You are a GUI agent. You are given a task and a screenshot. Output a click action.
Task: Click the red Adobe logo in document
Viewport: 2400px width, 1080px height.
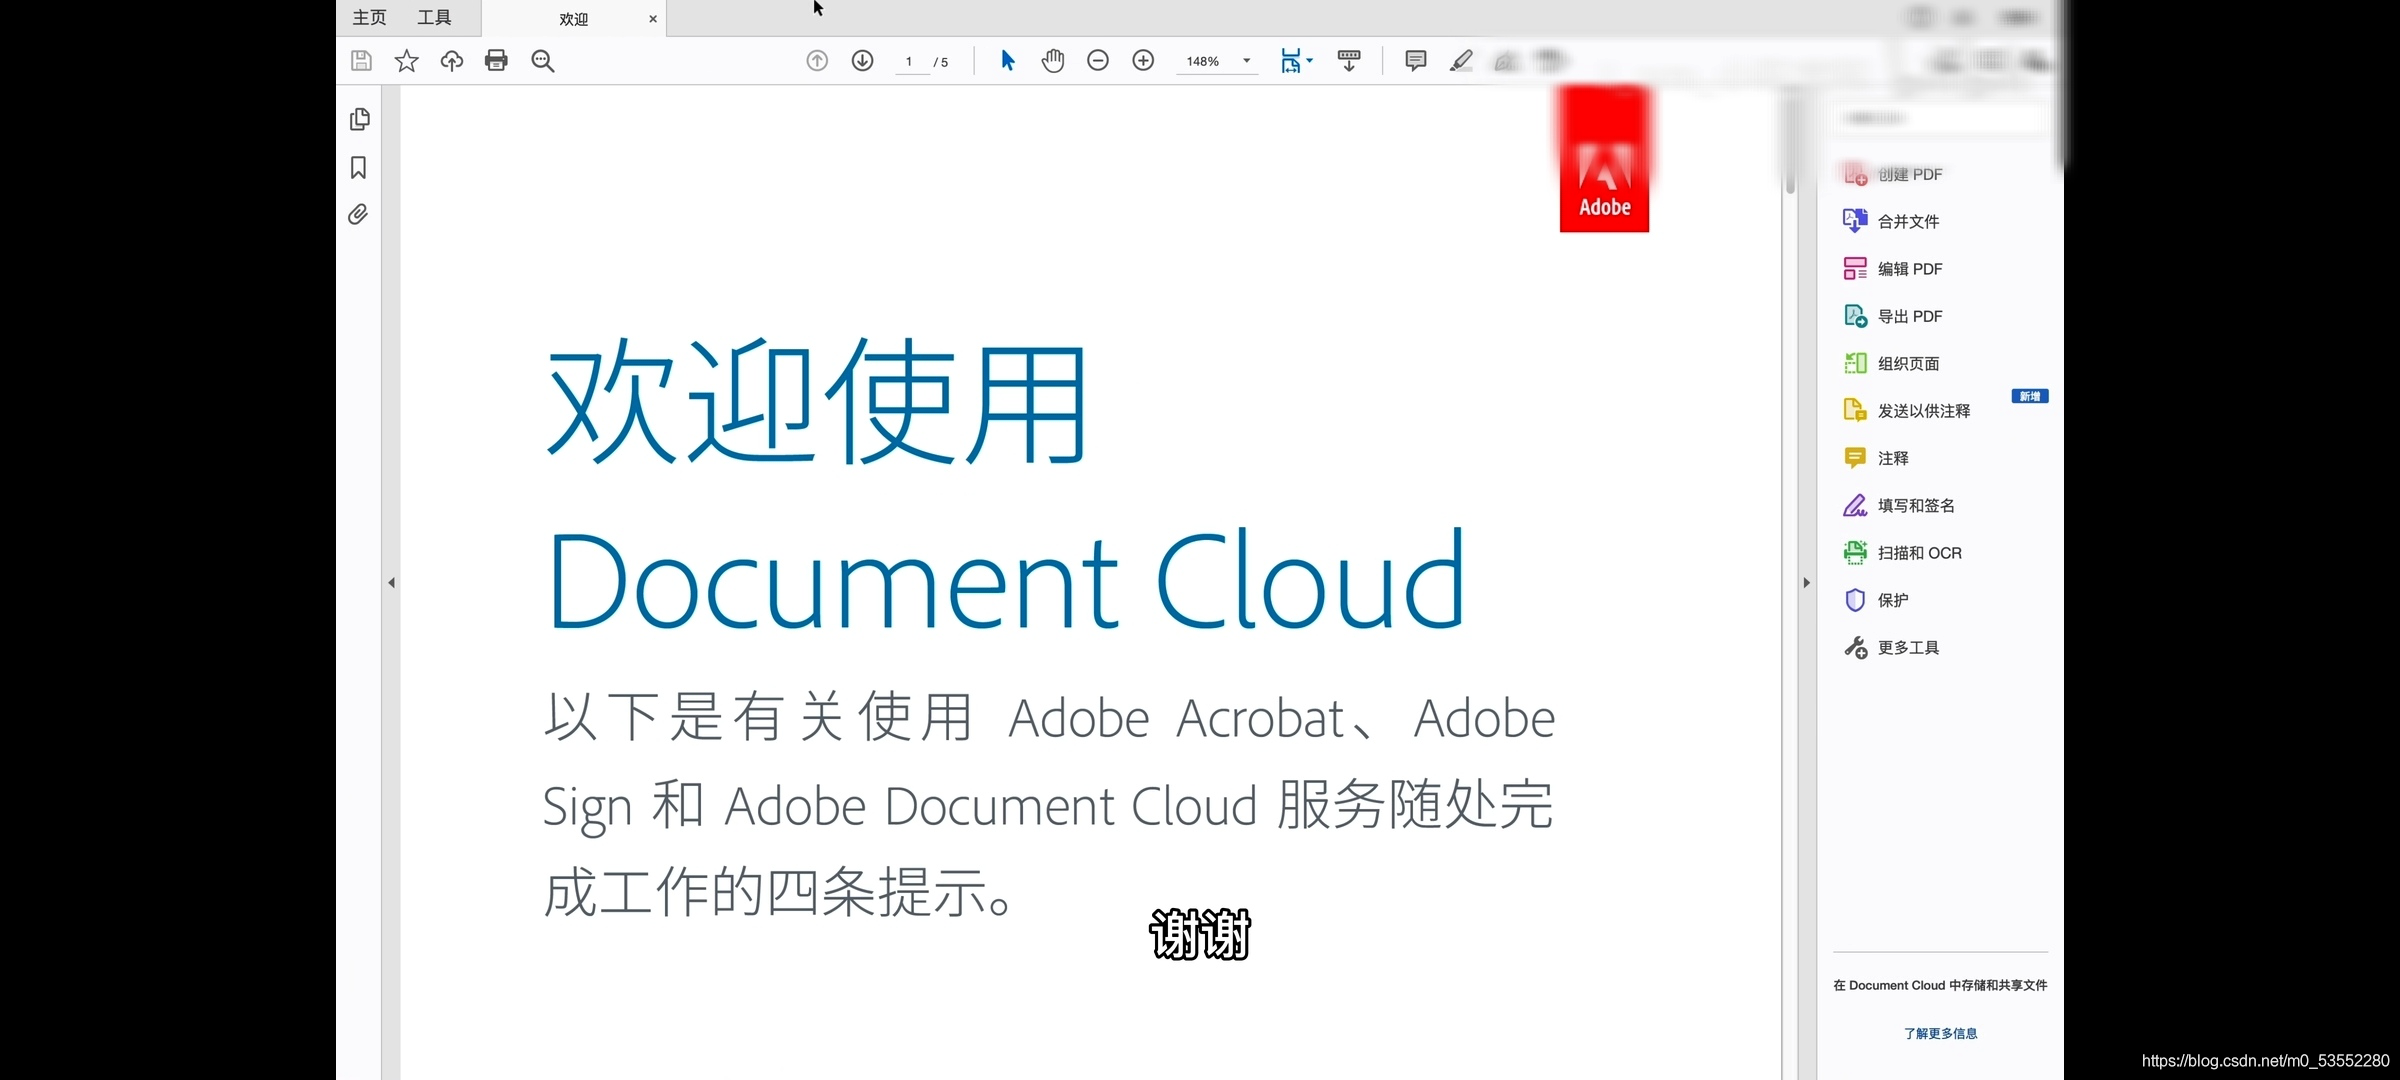1604,160
